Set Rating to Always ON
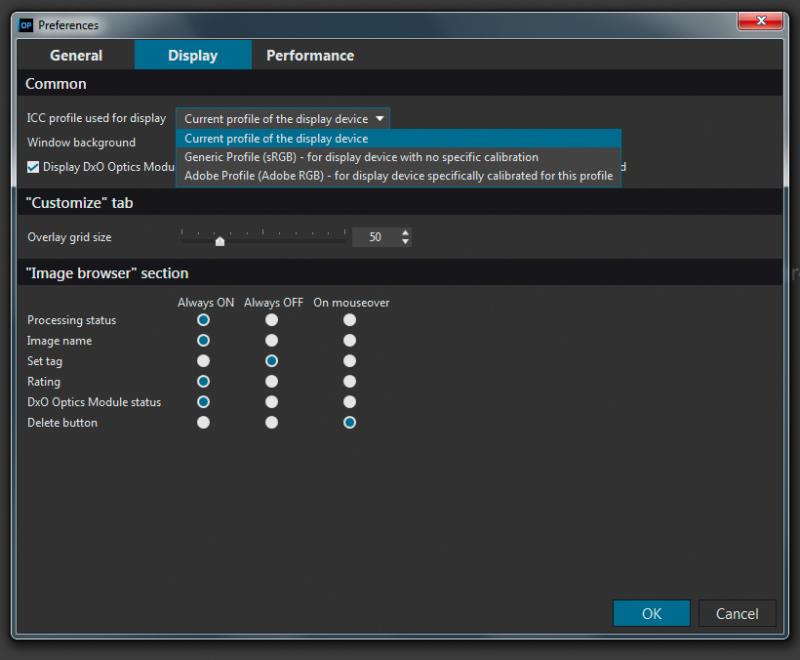This screenshot has width=800, height=660. (204, 382)
